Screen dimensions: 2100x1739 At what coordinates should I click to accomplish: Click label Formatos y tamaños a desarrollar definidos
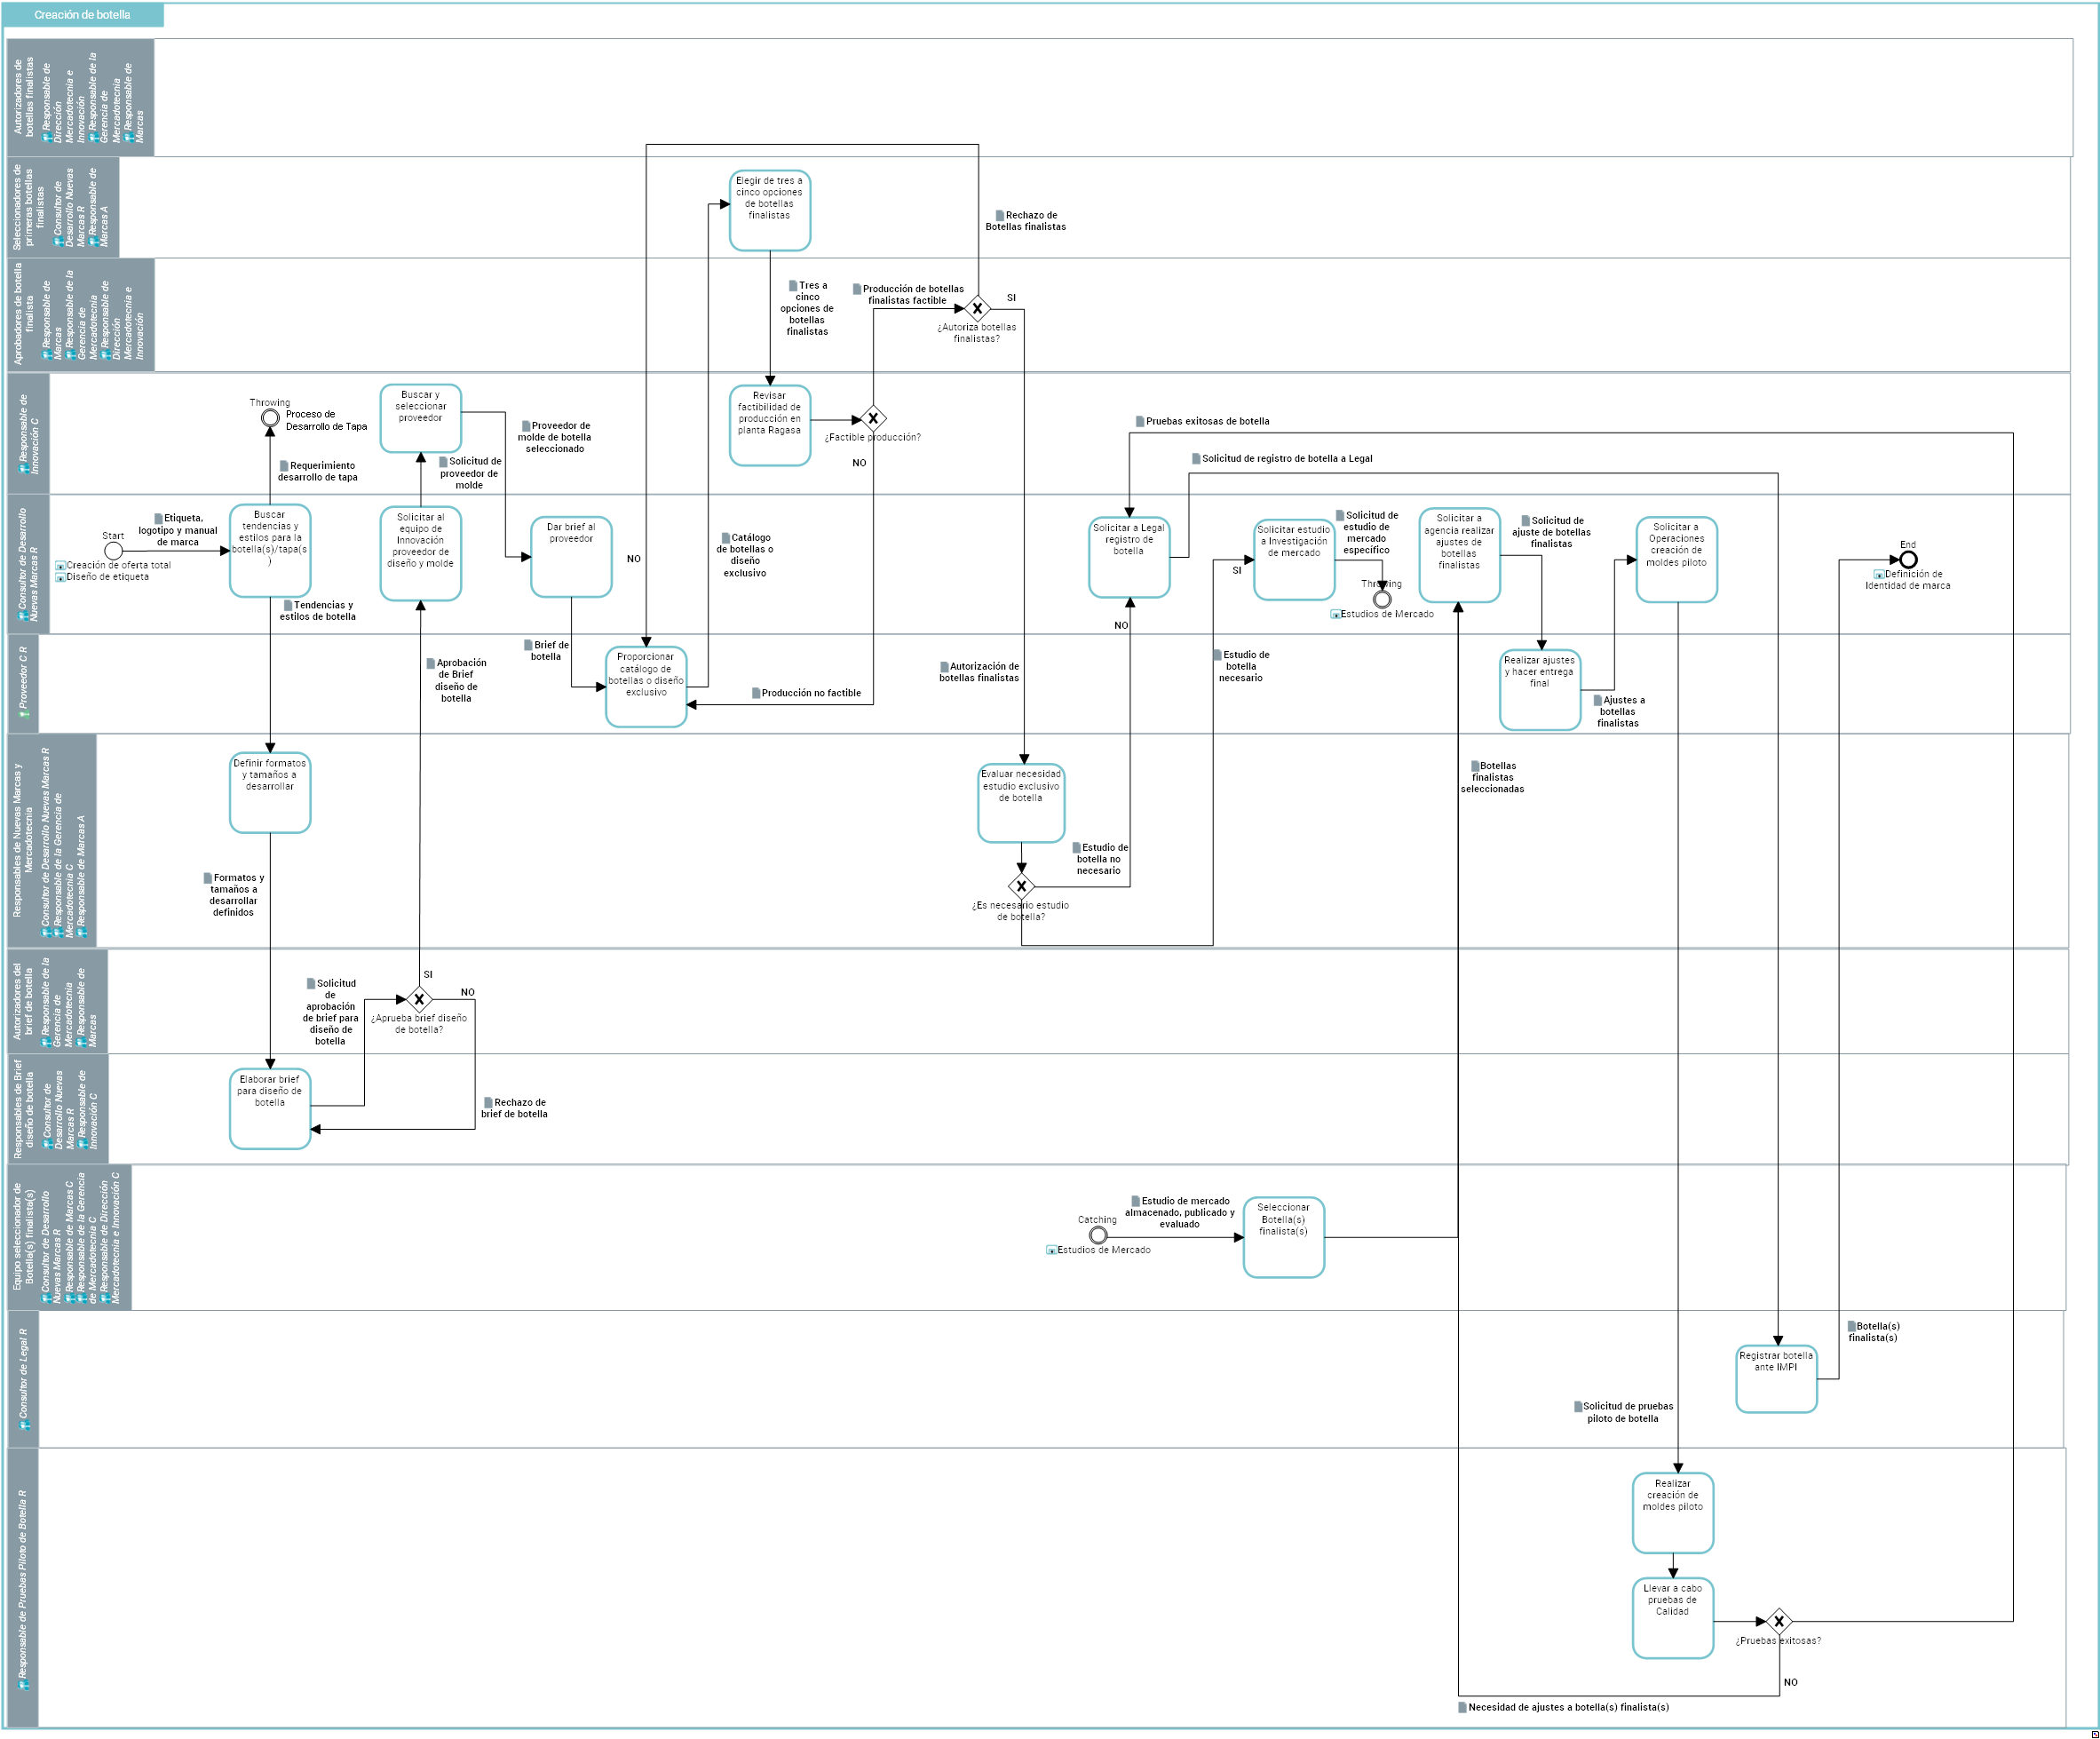click(x=233, y=895)
